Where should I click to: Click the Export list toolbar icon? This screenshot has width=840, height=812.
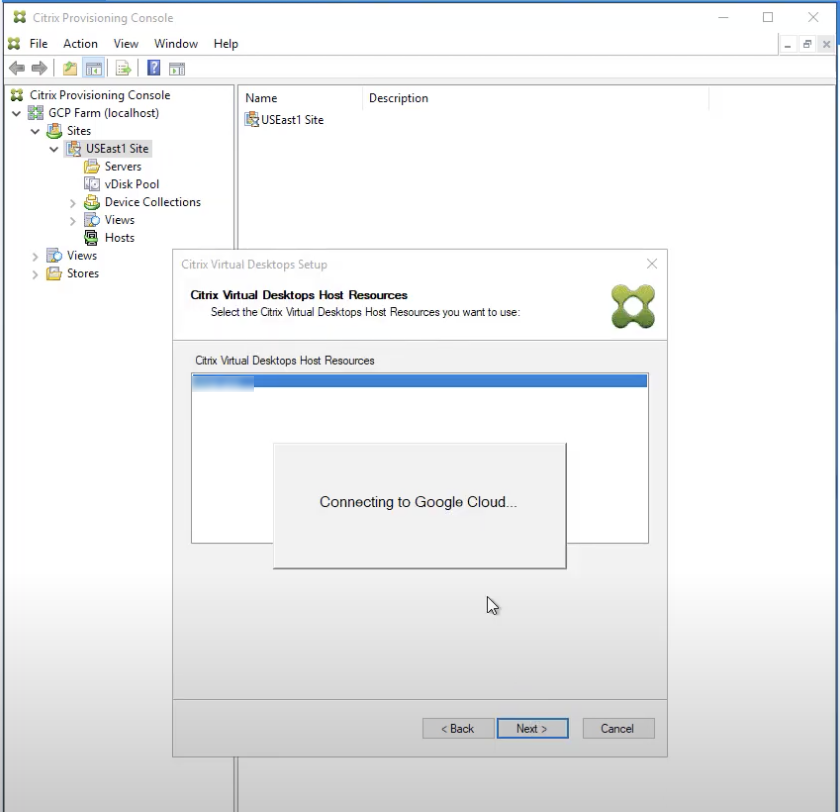pyautogui.click(x=122, y=68)
